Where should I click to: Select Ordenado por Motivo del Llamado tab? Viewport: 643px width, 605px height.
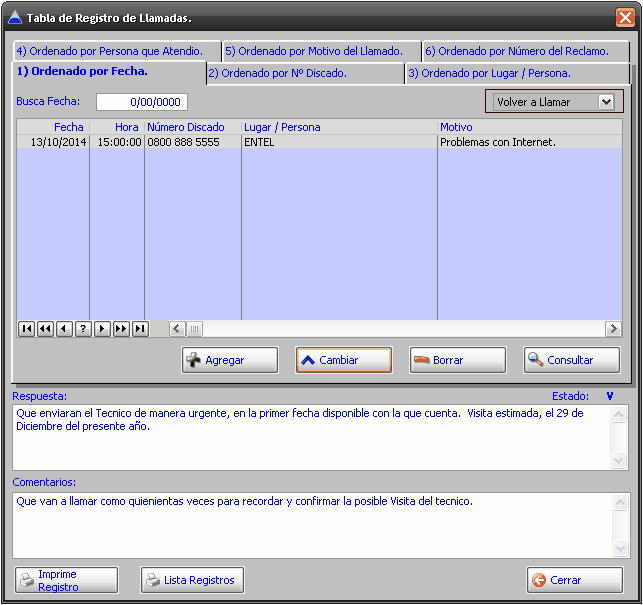(x=320, y=51)
